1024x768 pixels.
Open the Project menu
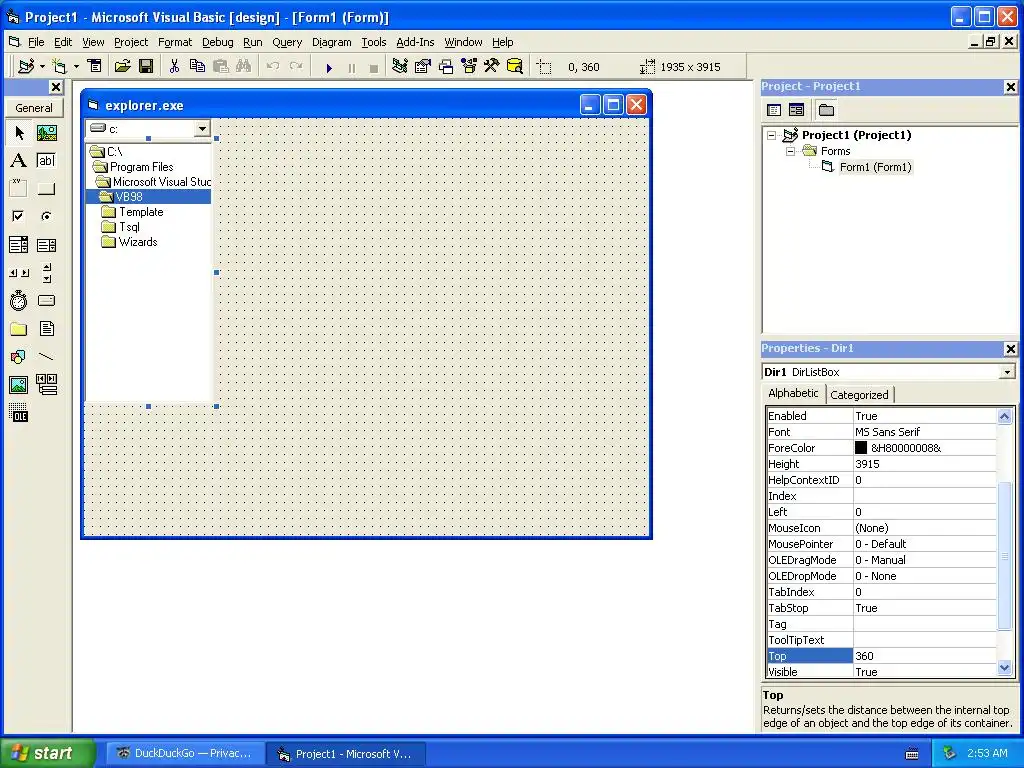[x=131, y=42]
